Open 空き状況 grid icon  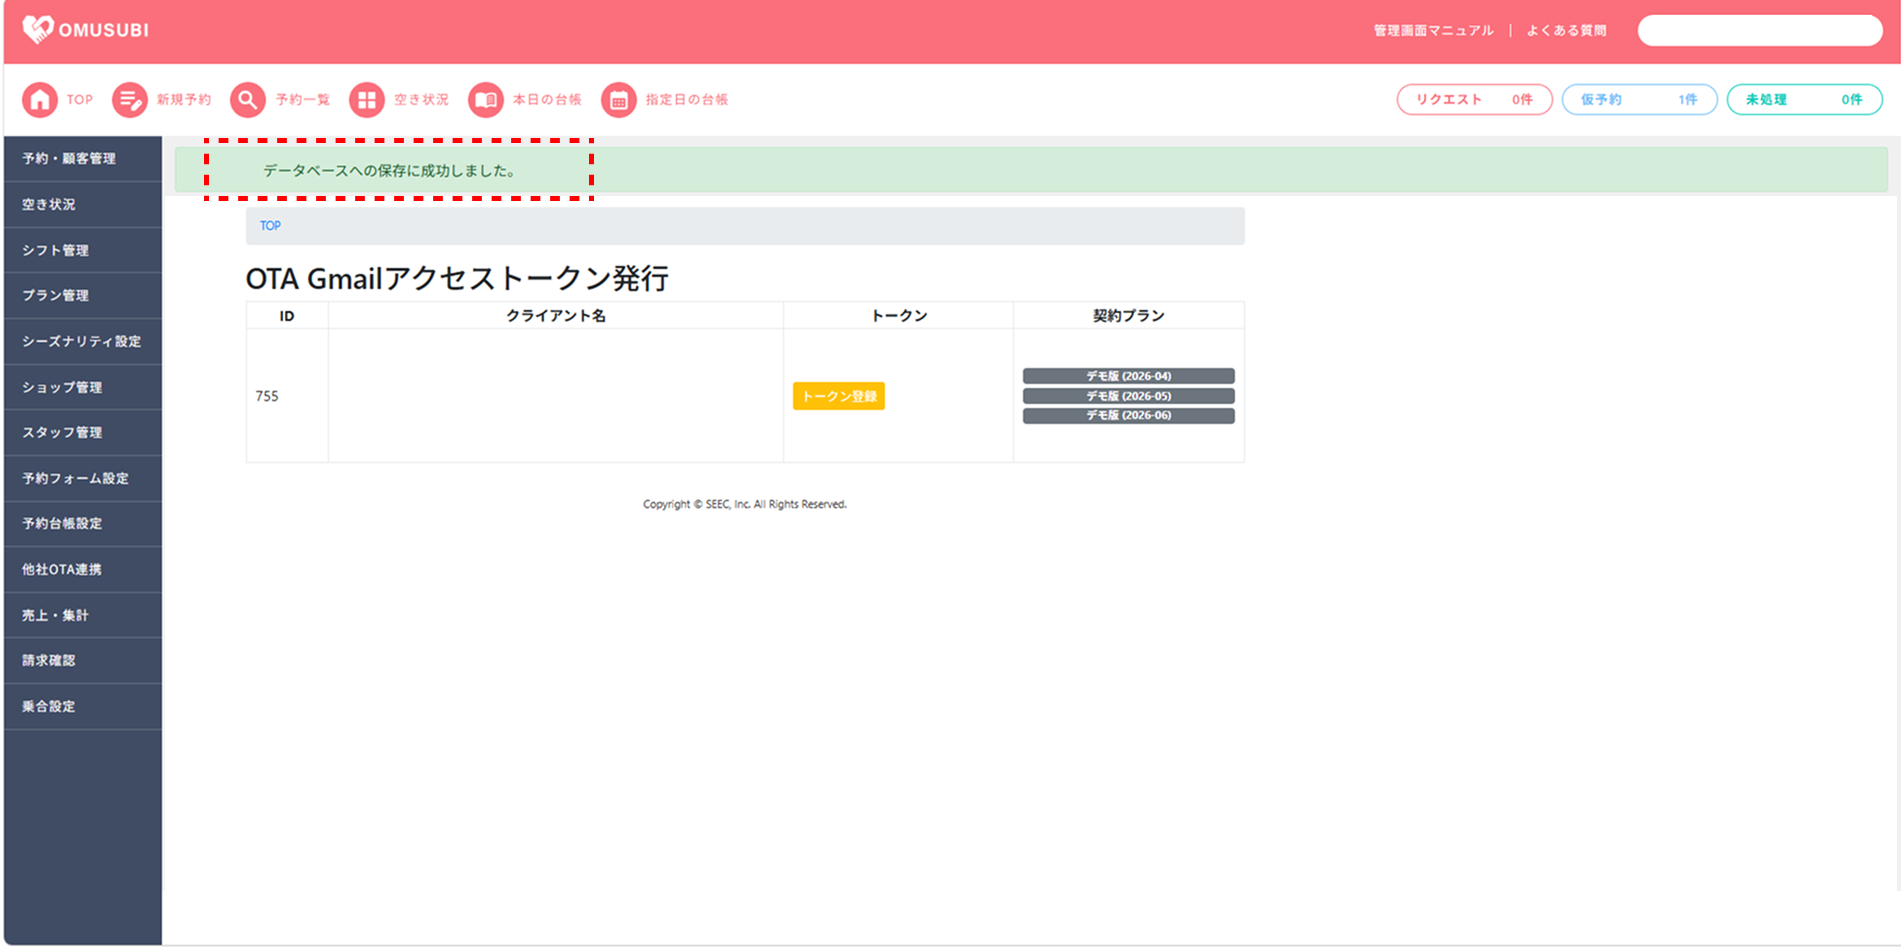[x=367, y=100]
